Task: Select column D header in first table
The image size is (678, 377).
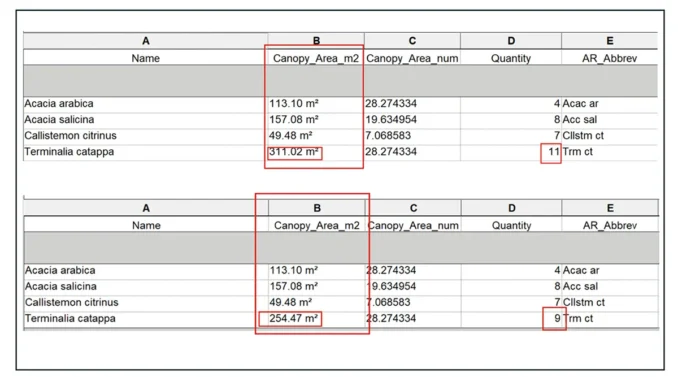Action: click(x=511, y=41)
